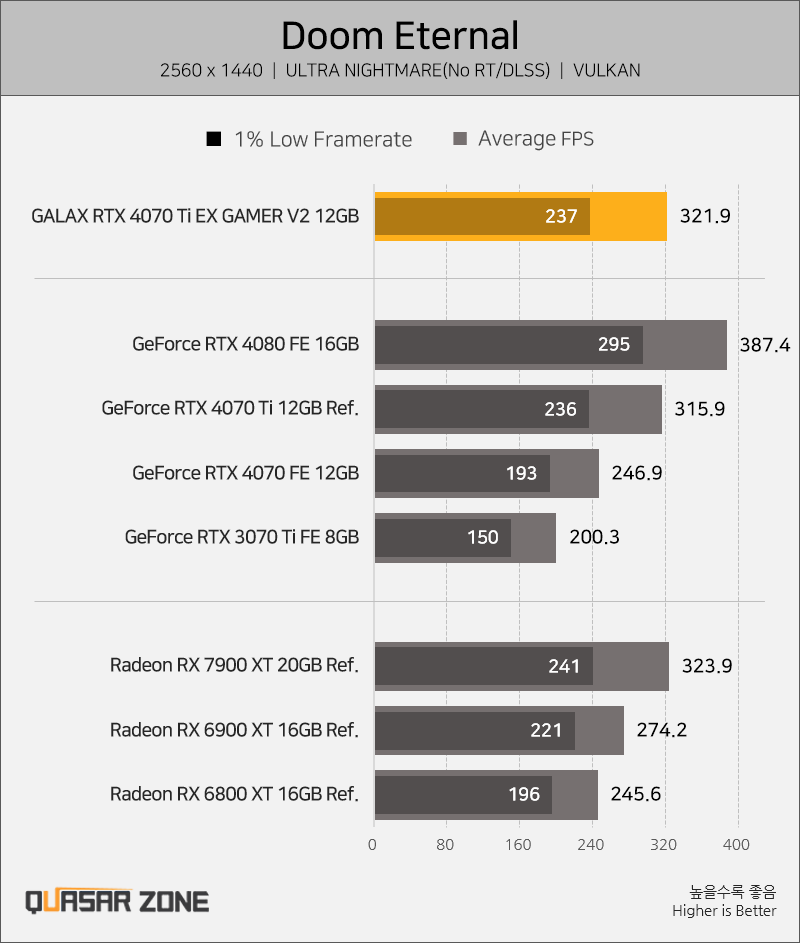Click the 237 value in the GALAX bar

(x=561, y=217)
